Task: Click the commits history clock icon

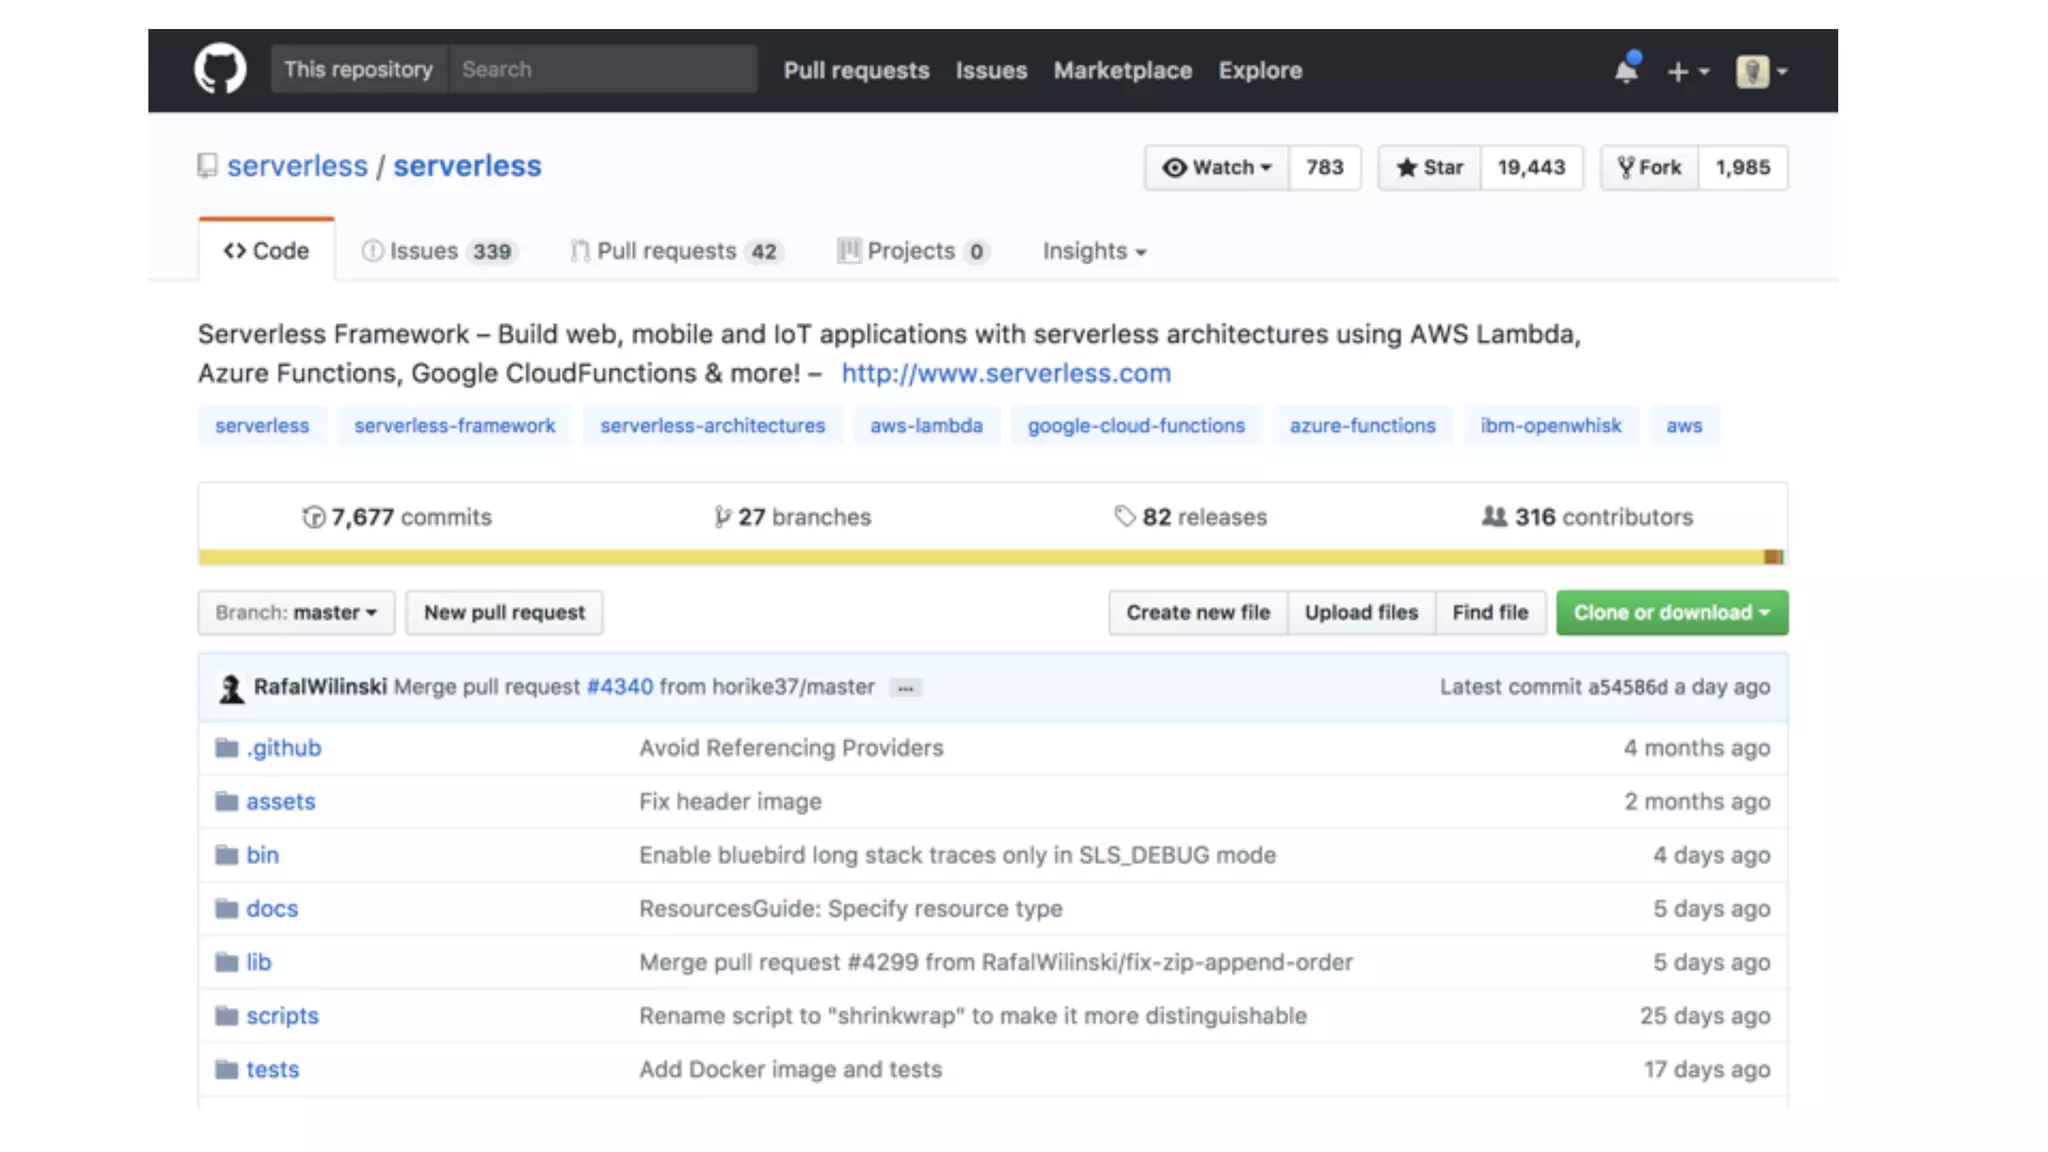Action: pyautogui.click(x=314, y=517)
